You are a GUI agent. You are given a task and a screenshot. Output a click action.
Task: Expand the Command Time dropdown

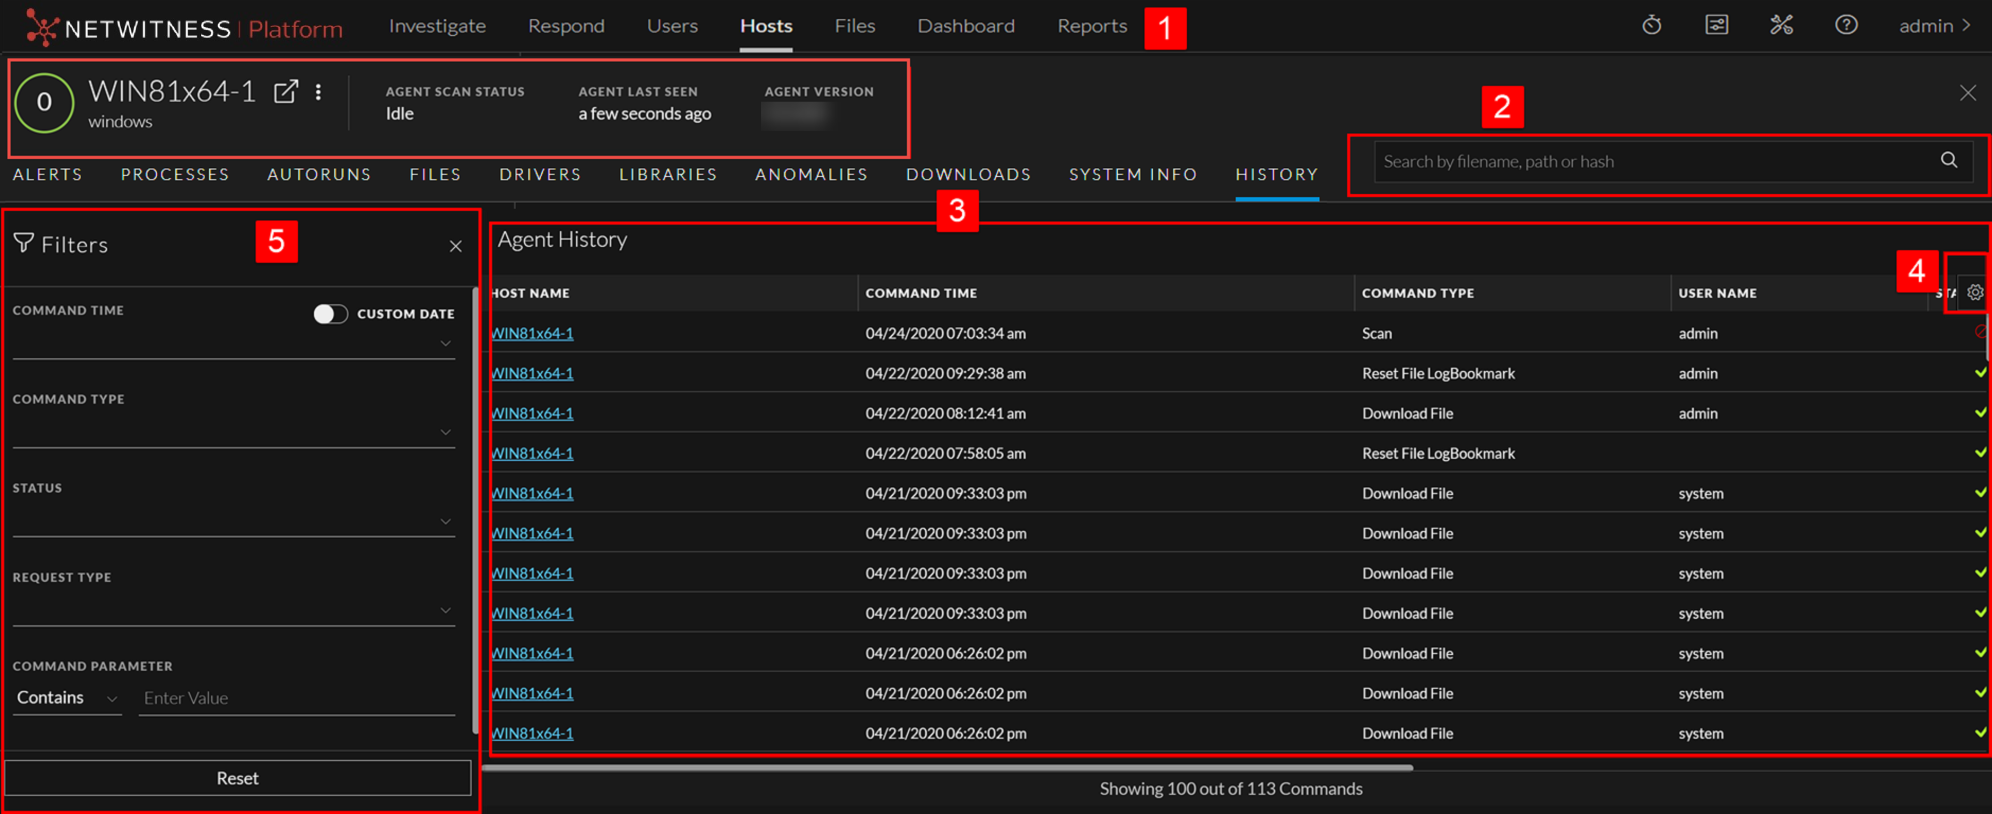[x=446, y=344]
